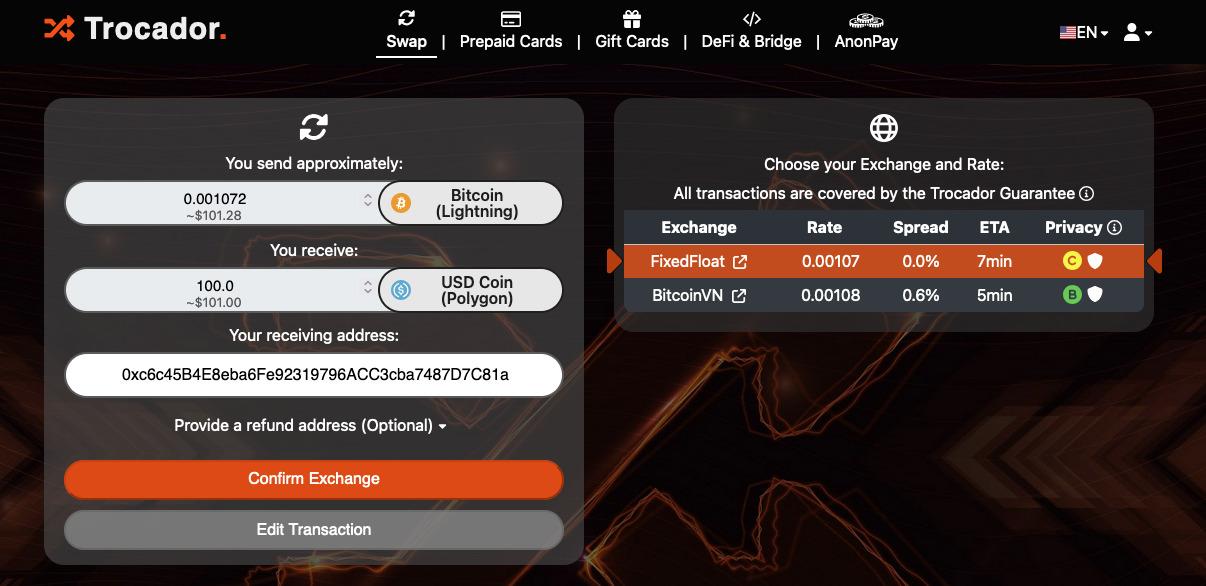Open the Bitcoin (Lightning) coin selector
The image size is (1206, 586).
[471, 203]
